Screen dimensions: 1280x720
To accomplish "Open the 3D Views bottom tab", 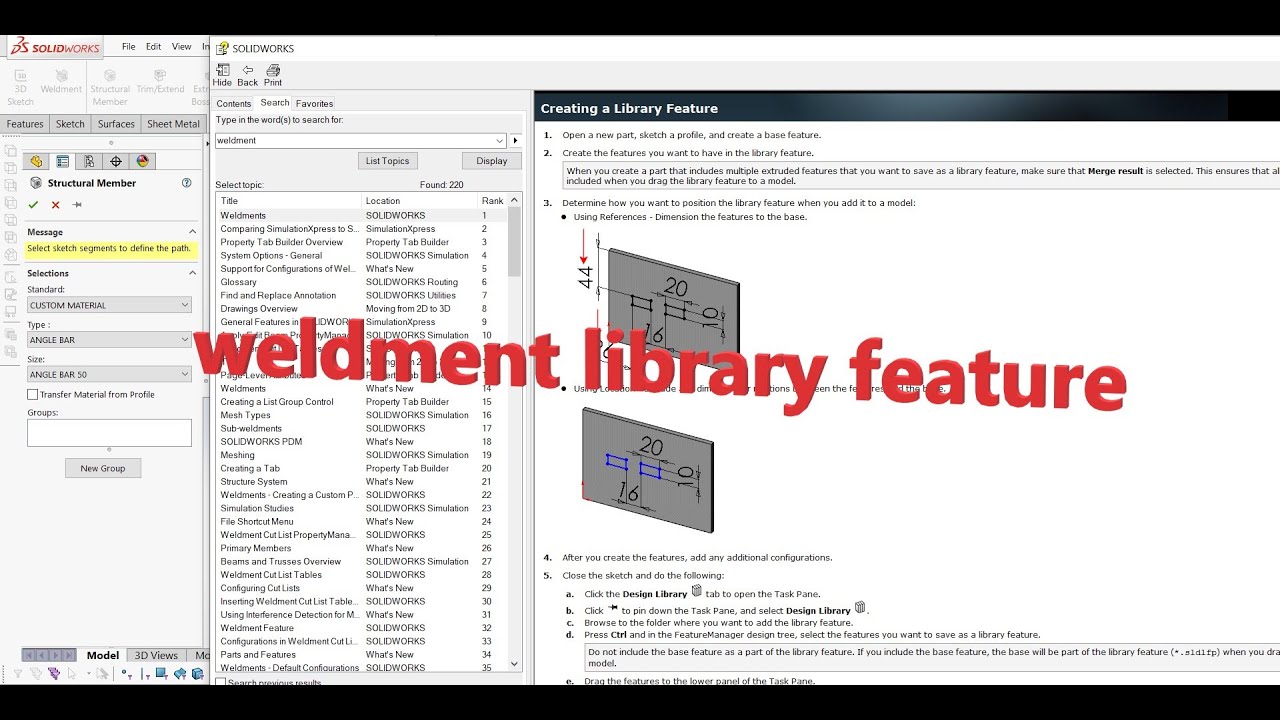I will 156,655.
